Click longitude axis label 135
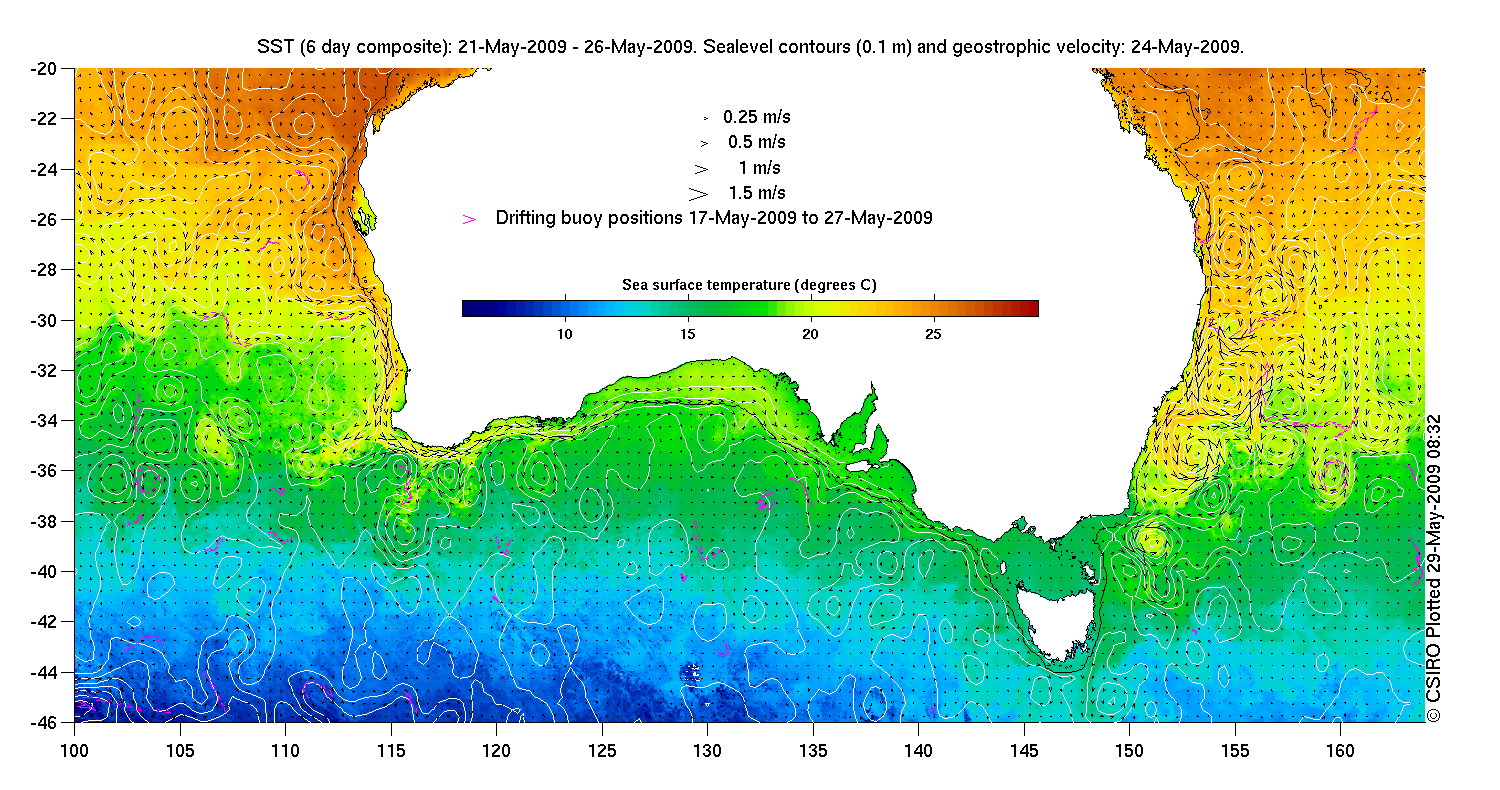 tap(813, 749)
